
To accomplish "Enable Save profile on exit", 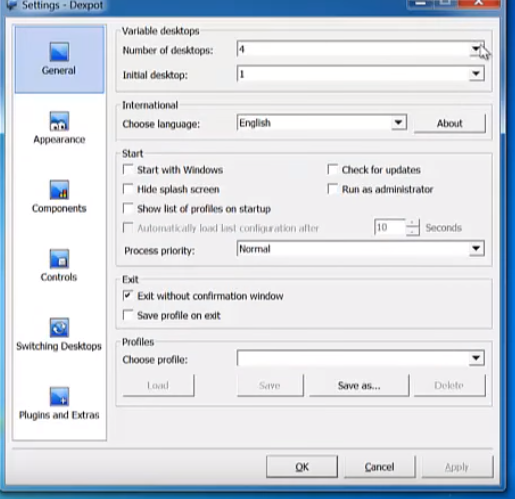I will 128,315.
